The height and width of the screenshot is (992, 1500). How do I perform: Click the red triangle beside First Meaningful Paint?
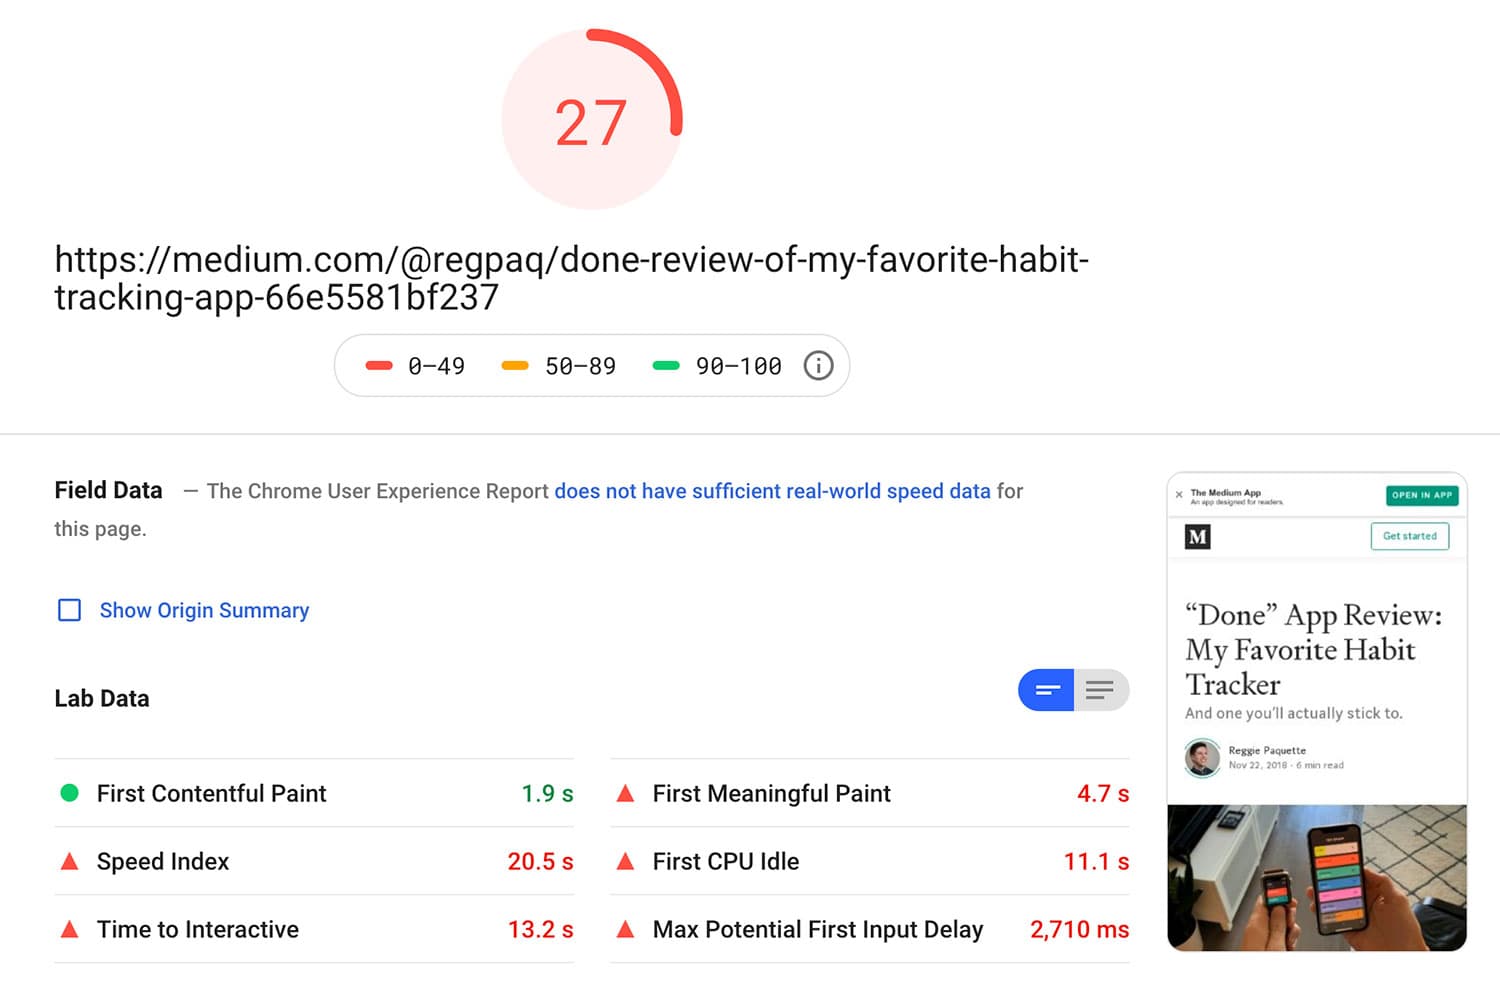626,793
